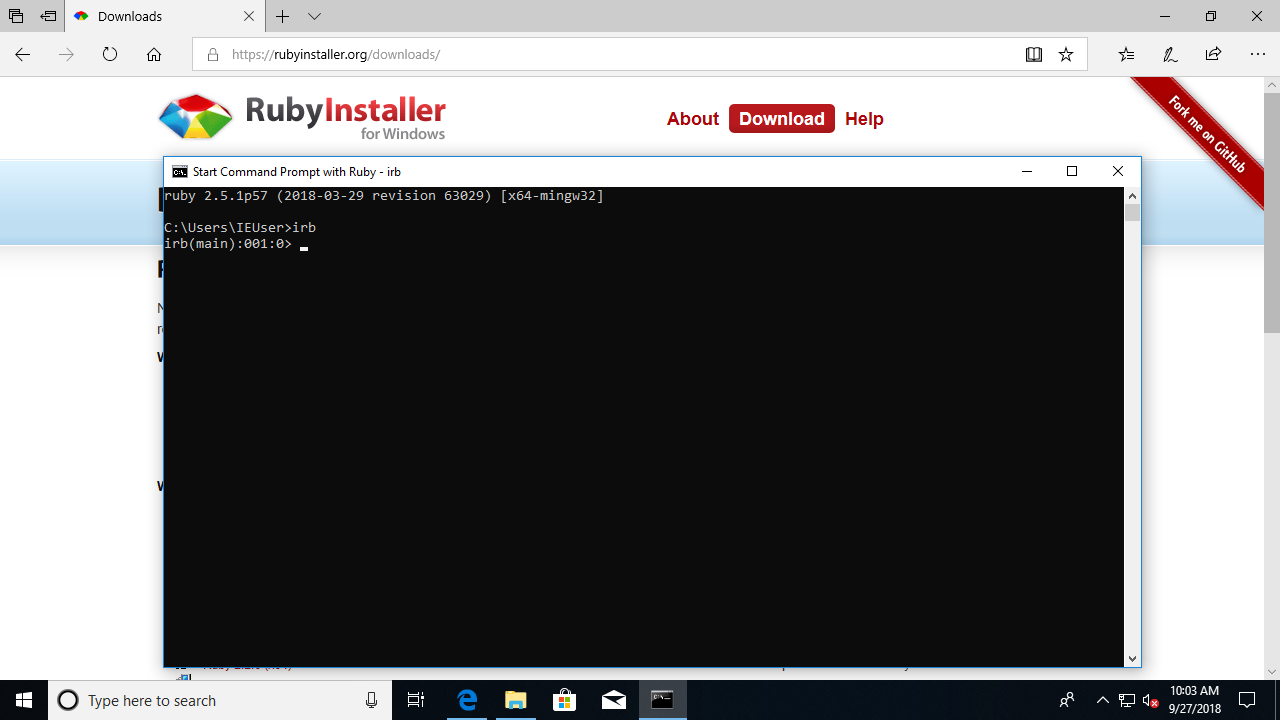
Task: Click the Edge page vertical scrollbar thumb
Action: pos(1272,214)
